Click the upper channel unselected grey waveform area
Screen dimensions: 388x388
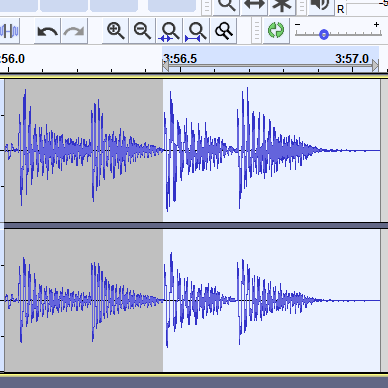click(x=83, y=150)
